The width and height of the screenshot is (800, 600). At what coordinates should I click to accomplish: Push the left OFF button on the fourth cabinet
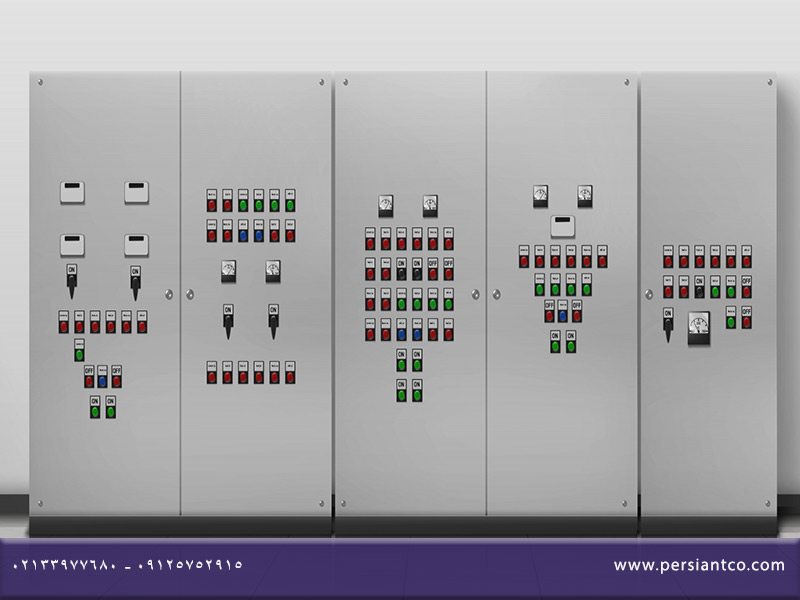(549, 311)
